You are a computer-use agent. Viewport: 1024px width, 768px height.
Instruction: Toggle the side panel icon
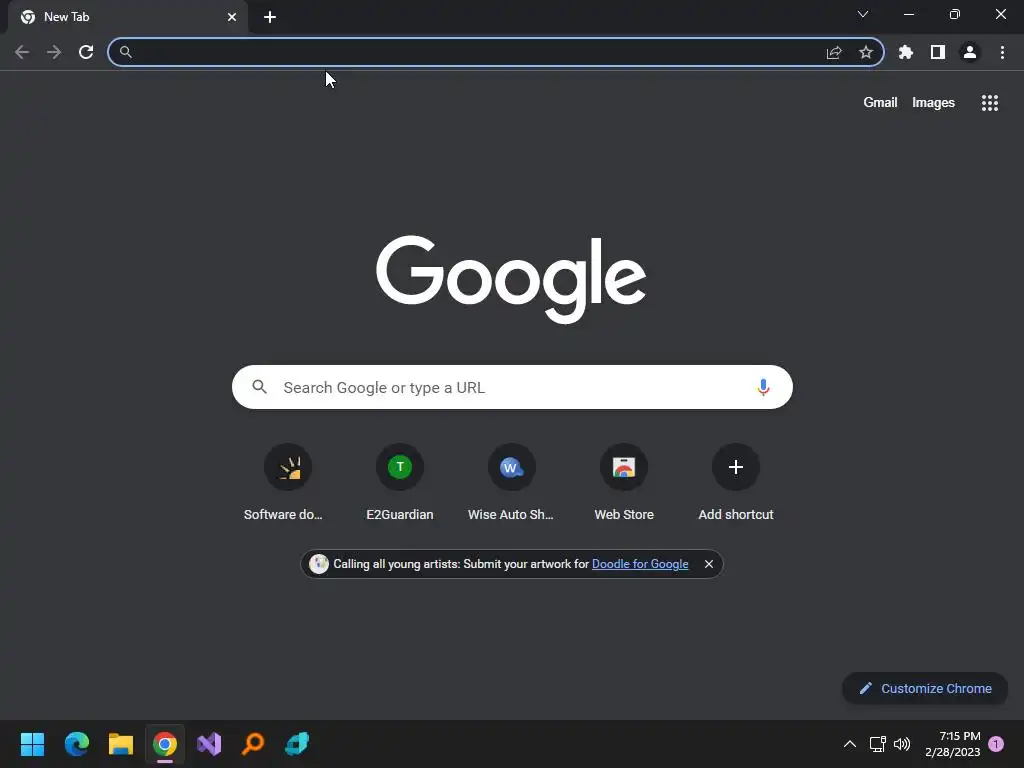click(938, 52)
